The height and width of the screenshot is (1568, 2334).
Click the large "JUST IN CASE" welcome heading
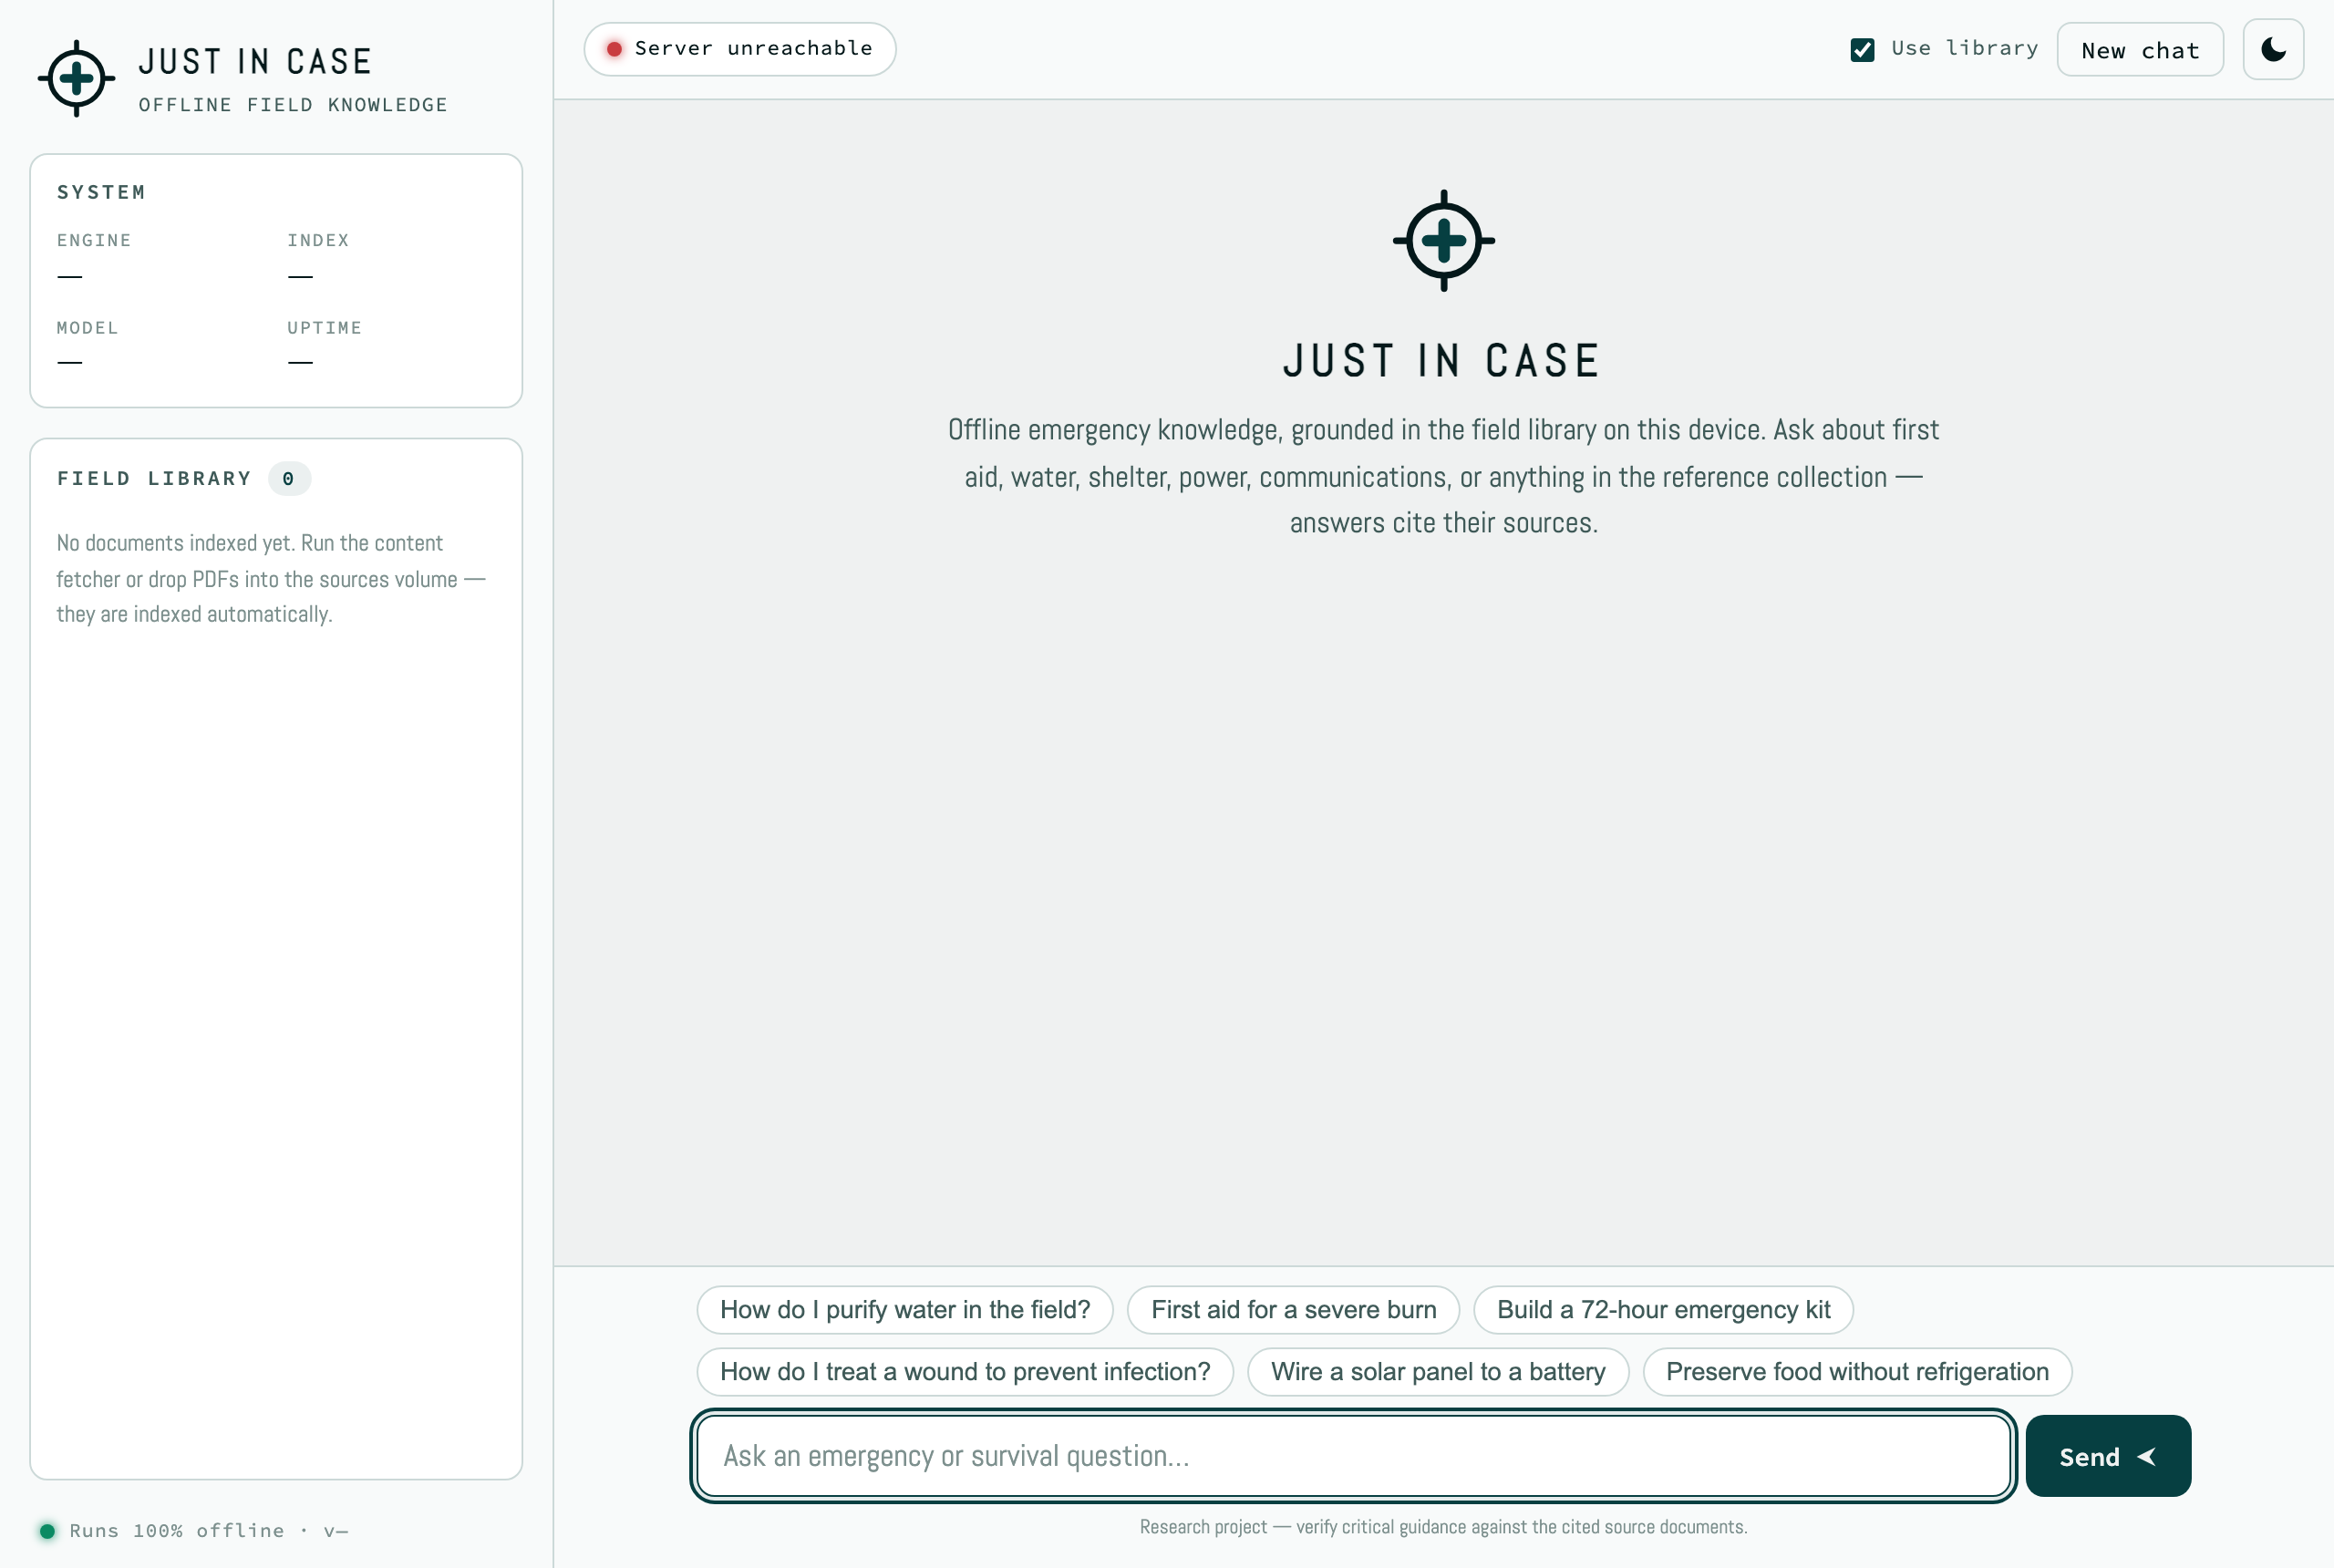pos(1442,361)
